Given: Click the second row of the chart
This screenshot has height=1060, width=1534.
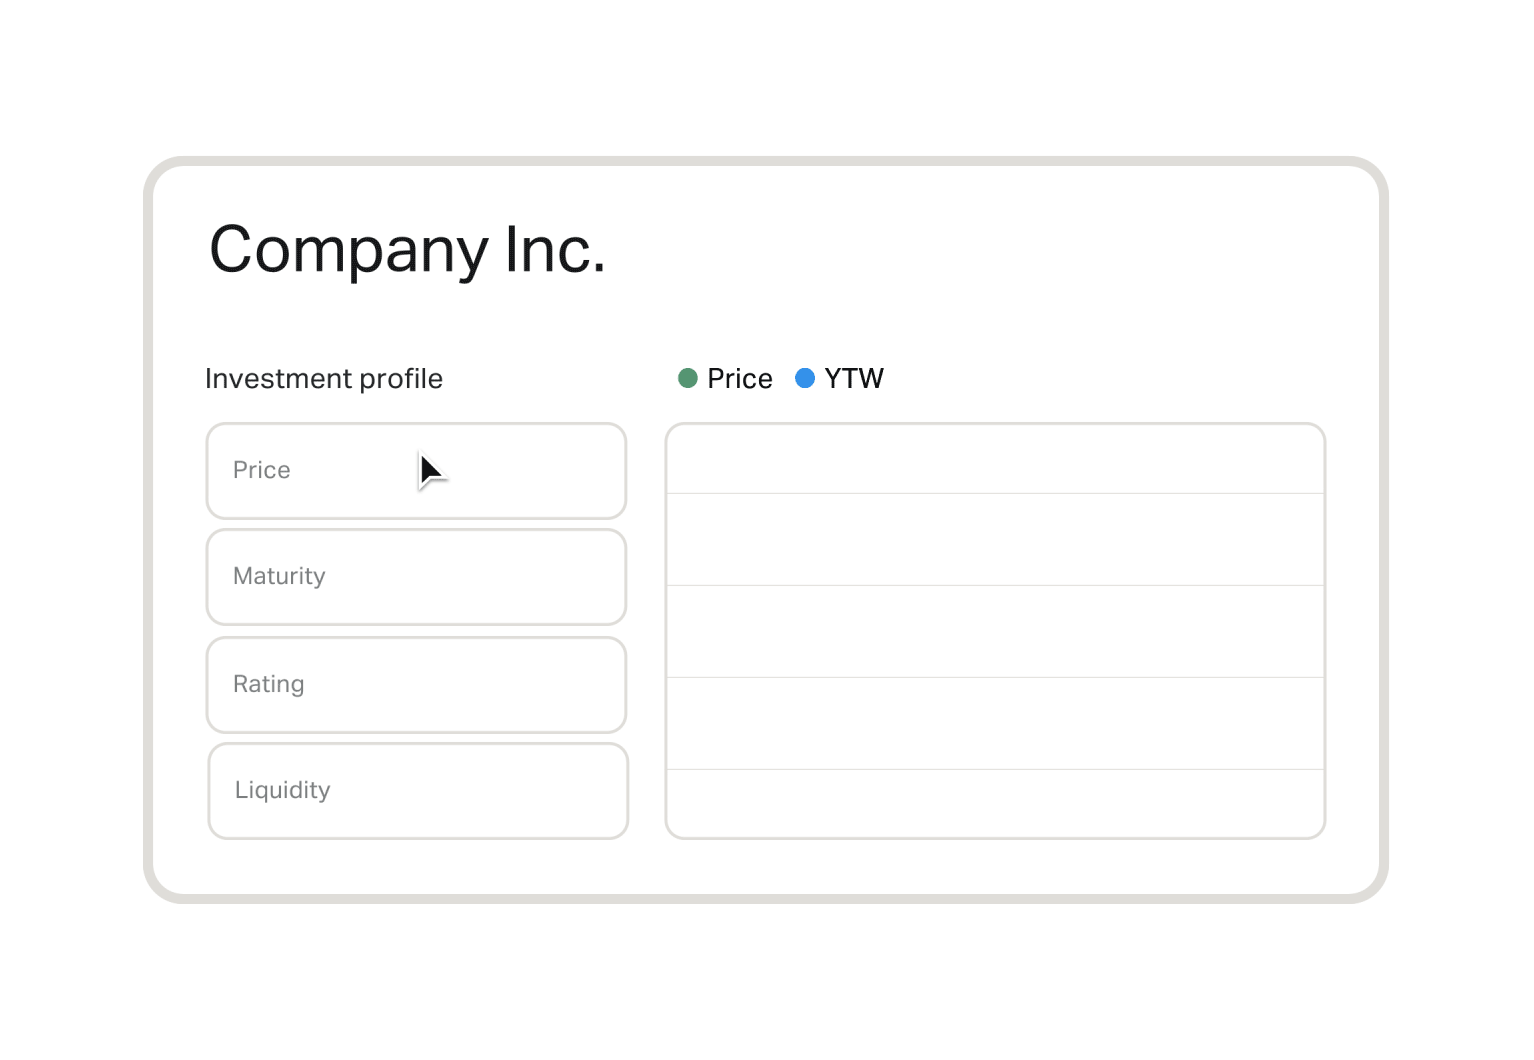Looking at the screenshot, I should coord(996,540).
